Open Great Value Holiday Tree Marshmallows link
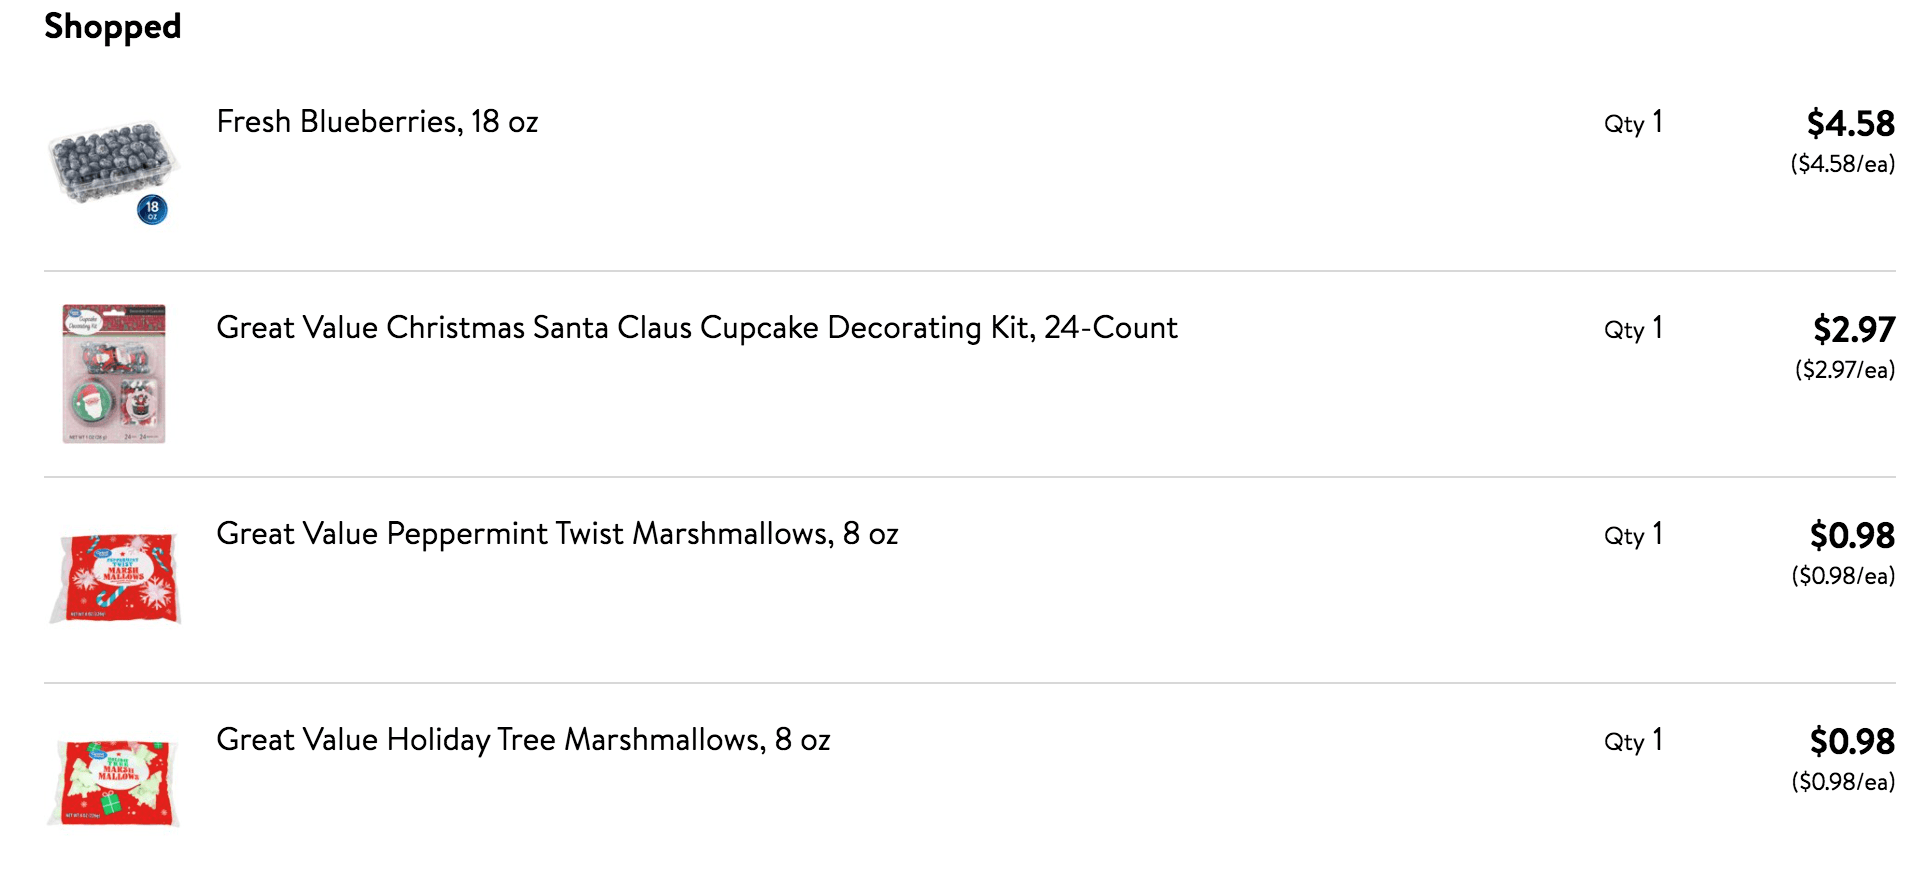The height and width of the screenshot is (872, 1916). click(523, 740)
